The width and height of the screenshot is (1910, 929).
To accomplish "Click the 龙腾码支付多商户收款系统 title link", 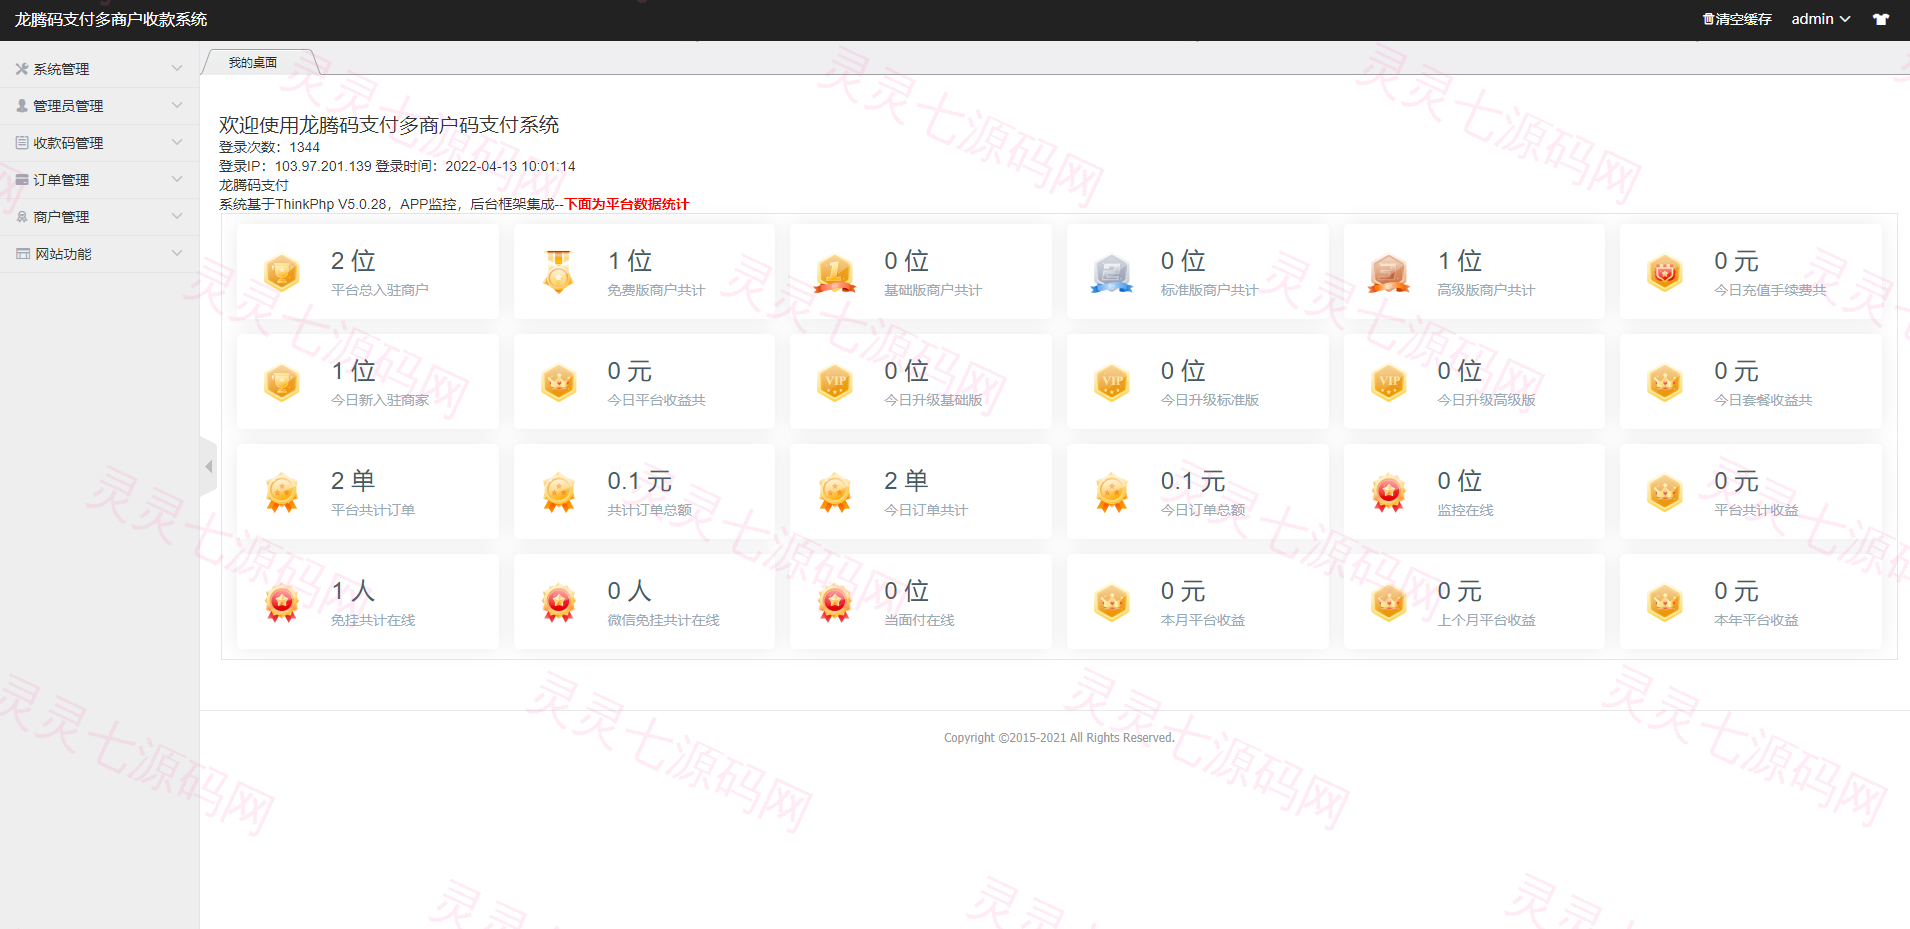I will pos(111,19).
